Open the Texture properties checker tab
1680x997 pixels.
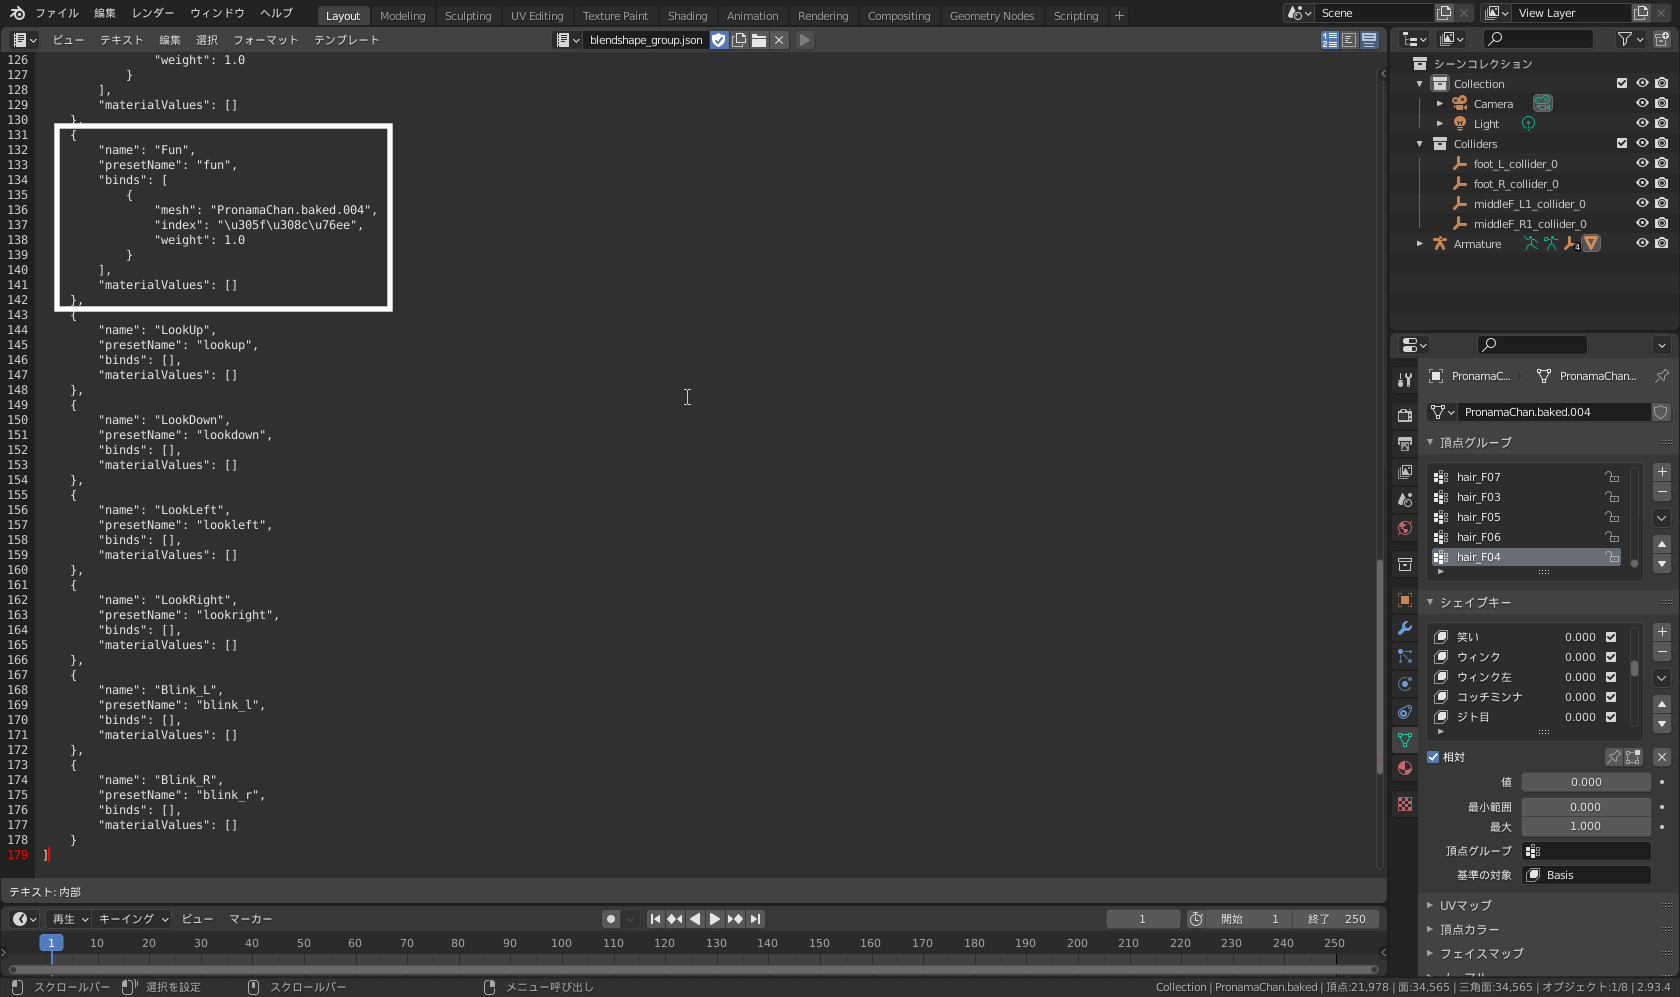tap(1405, 804)
